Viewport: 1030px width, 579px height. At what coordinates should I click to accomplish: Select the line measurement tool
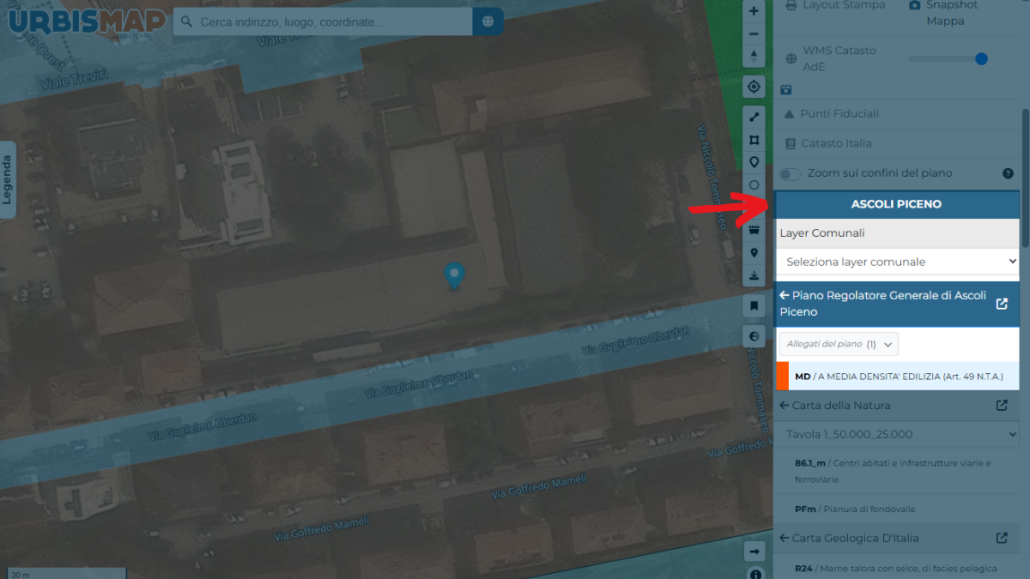pos(753,117)
